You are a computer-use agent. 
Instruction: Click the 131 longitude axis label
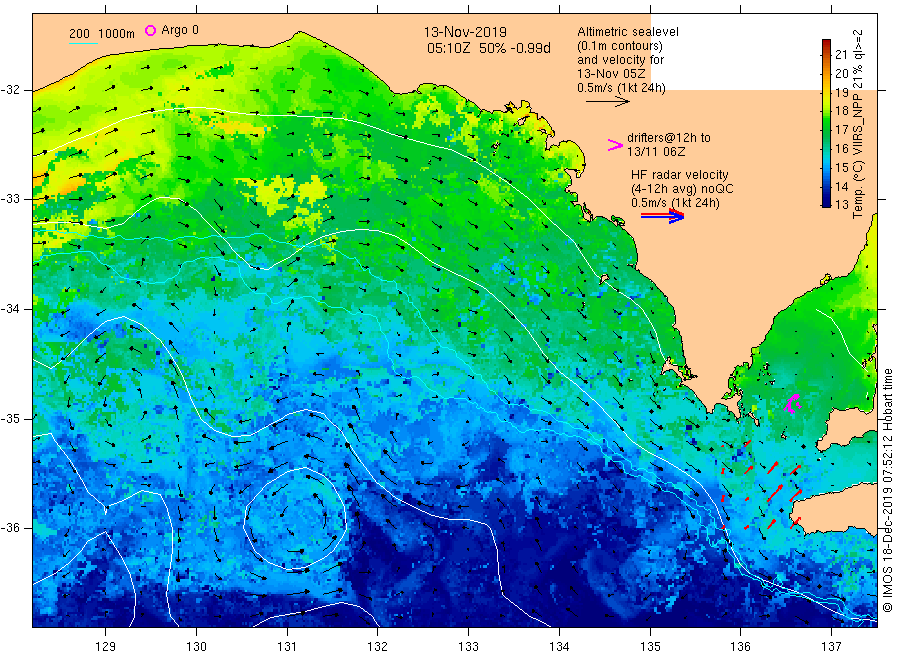(287, 647)
